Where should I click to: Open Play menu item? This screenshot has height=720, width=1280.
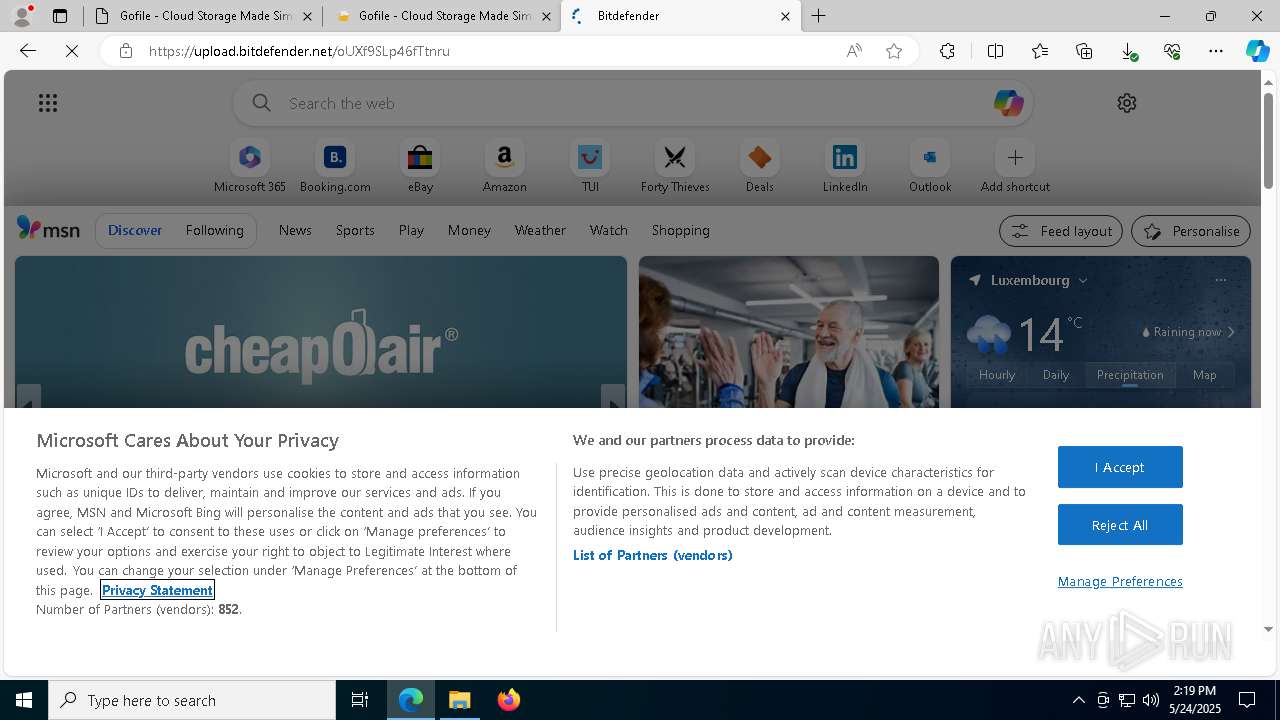coord(411,230)
